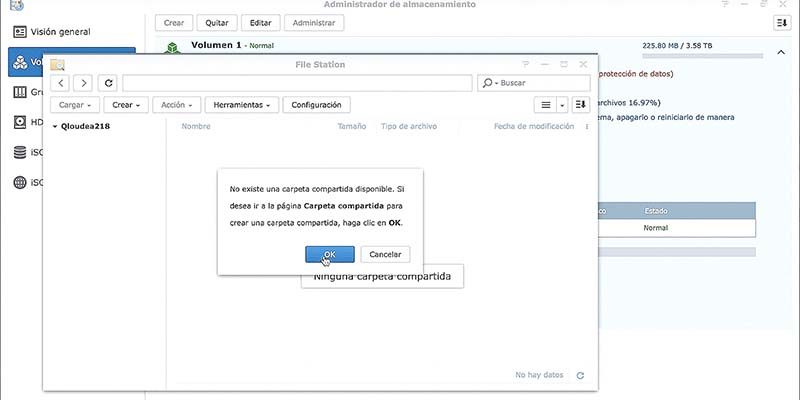Select the Volumen 1 title
Image resolution: width=800 pixels, height=400 pixels.
(216, 45)
